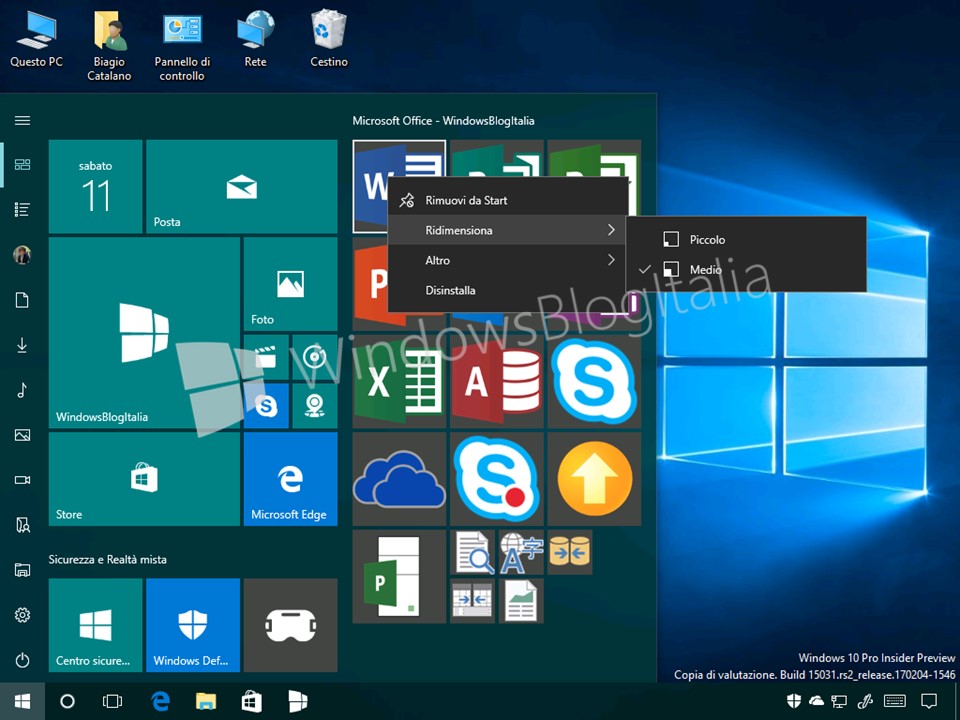Open the Excel tile

tap(399, 381)
